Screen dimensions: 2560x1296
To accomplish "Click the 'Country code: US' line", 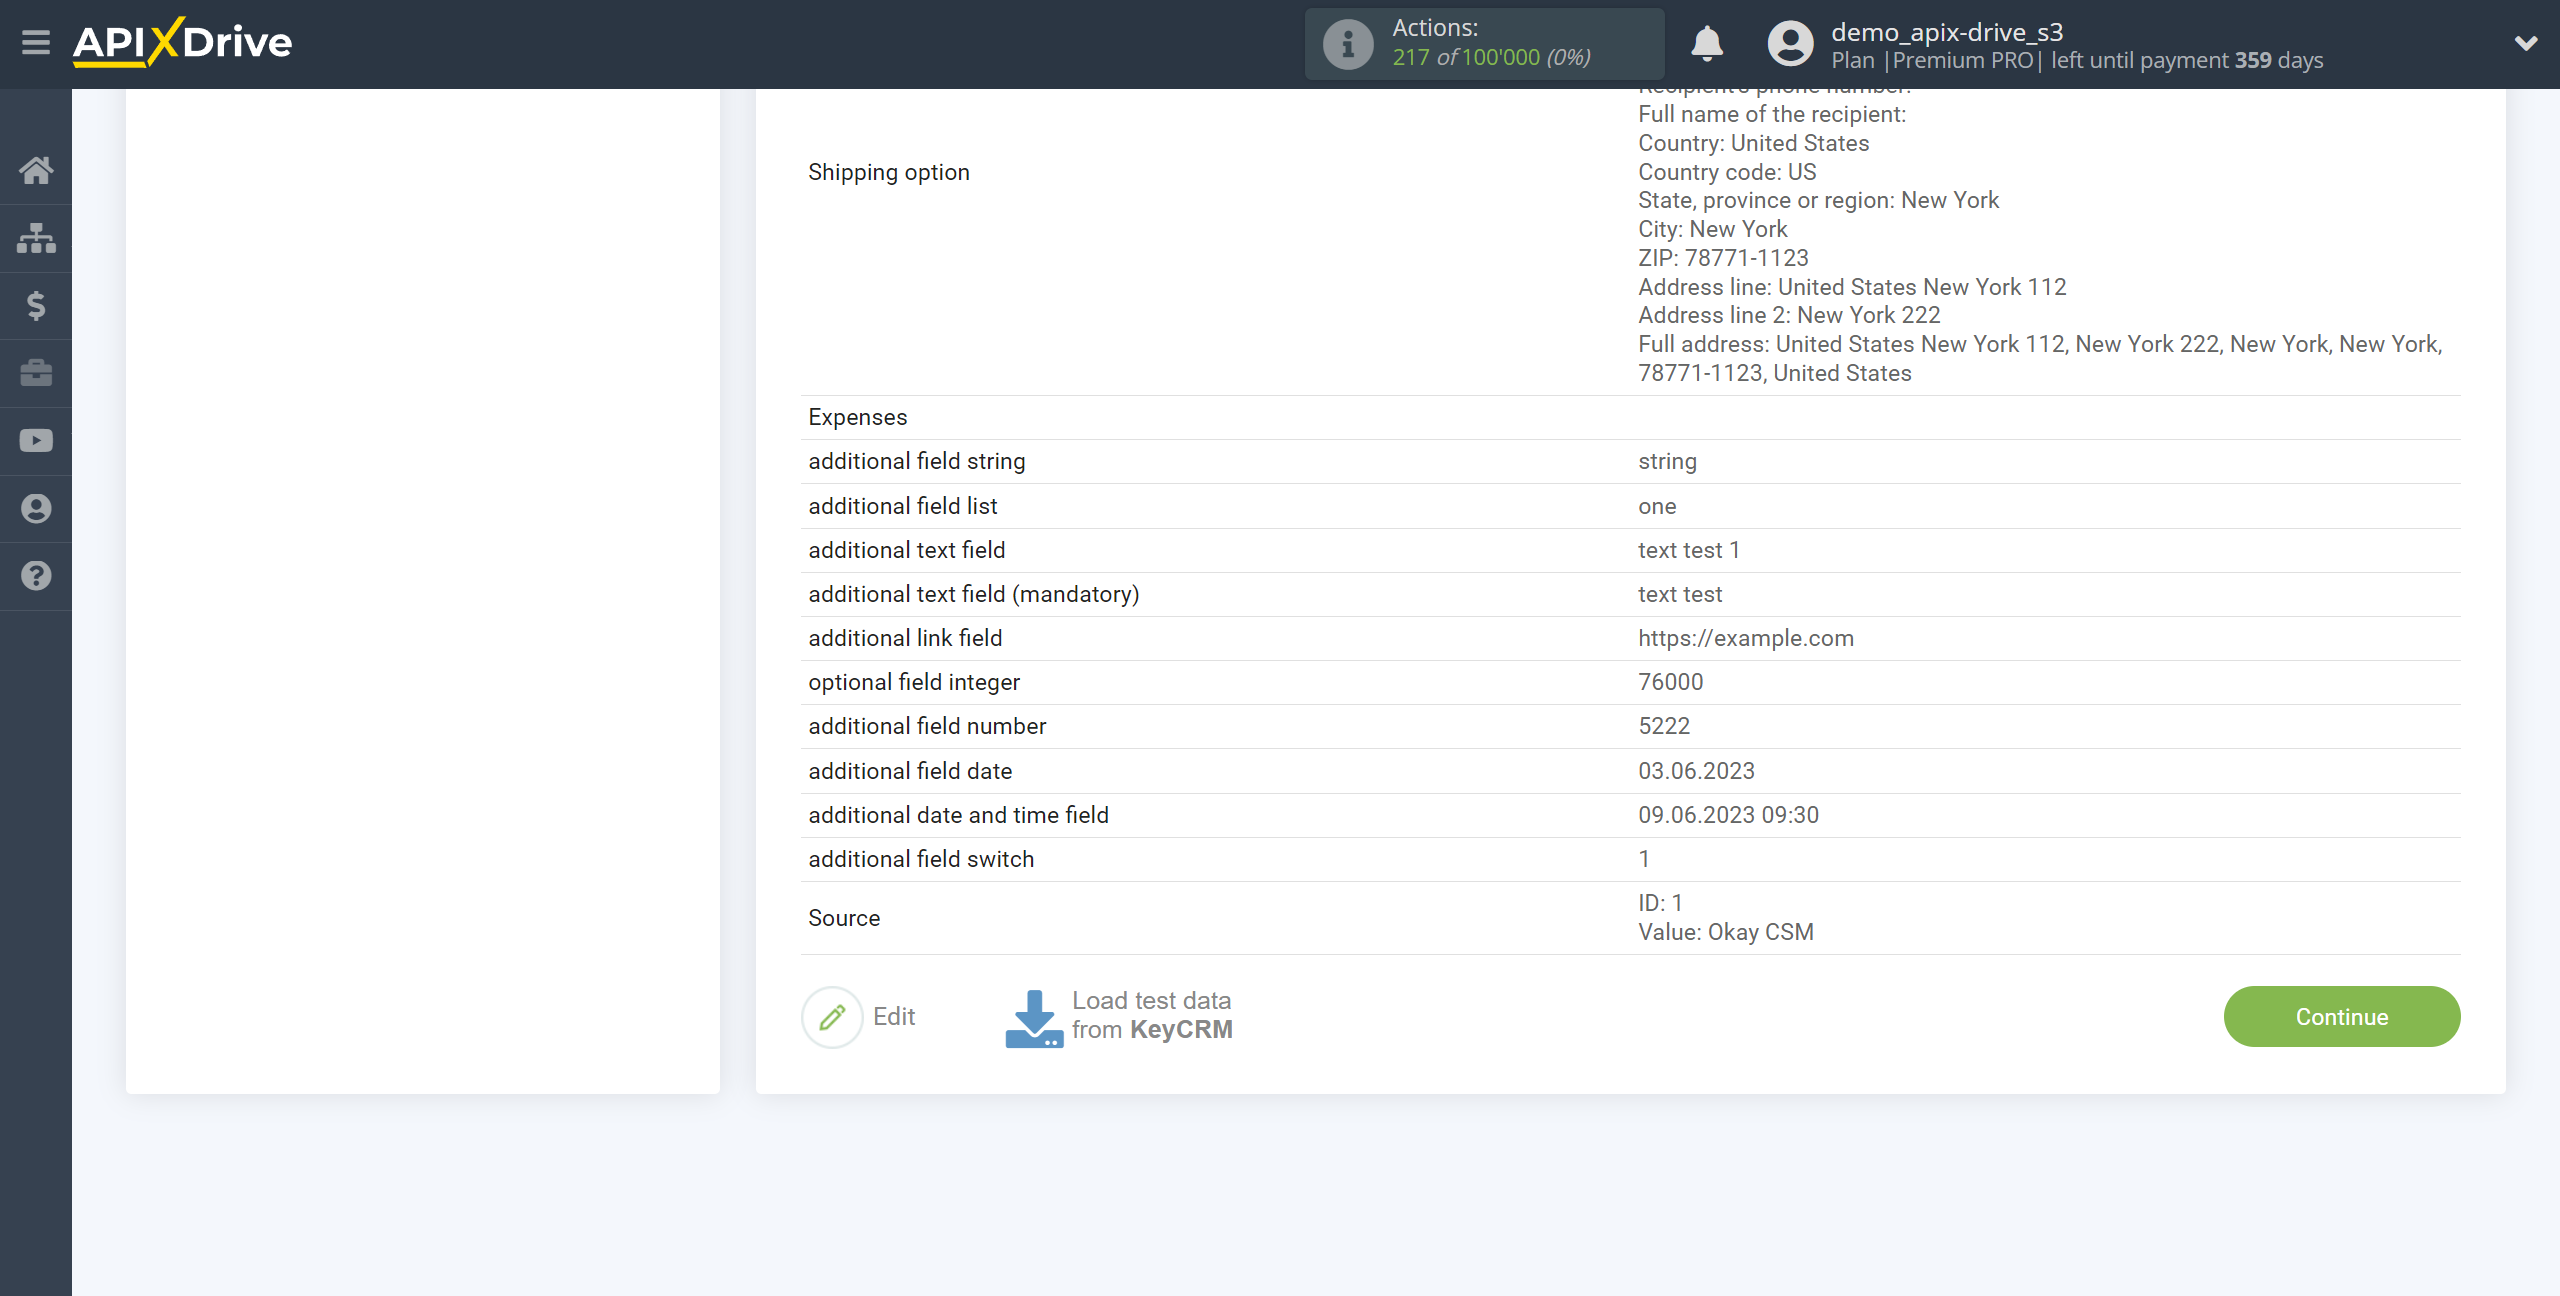I will point(1727,172).
